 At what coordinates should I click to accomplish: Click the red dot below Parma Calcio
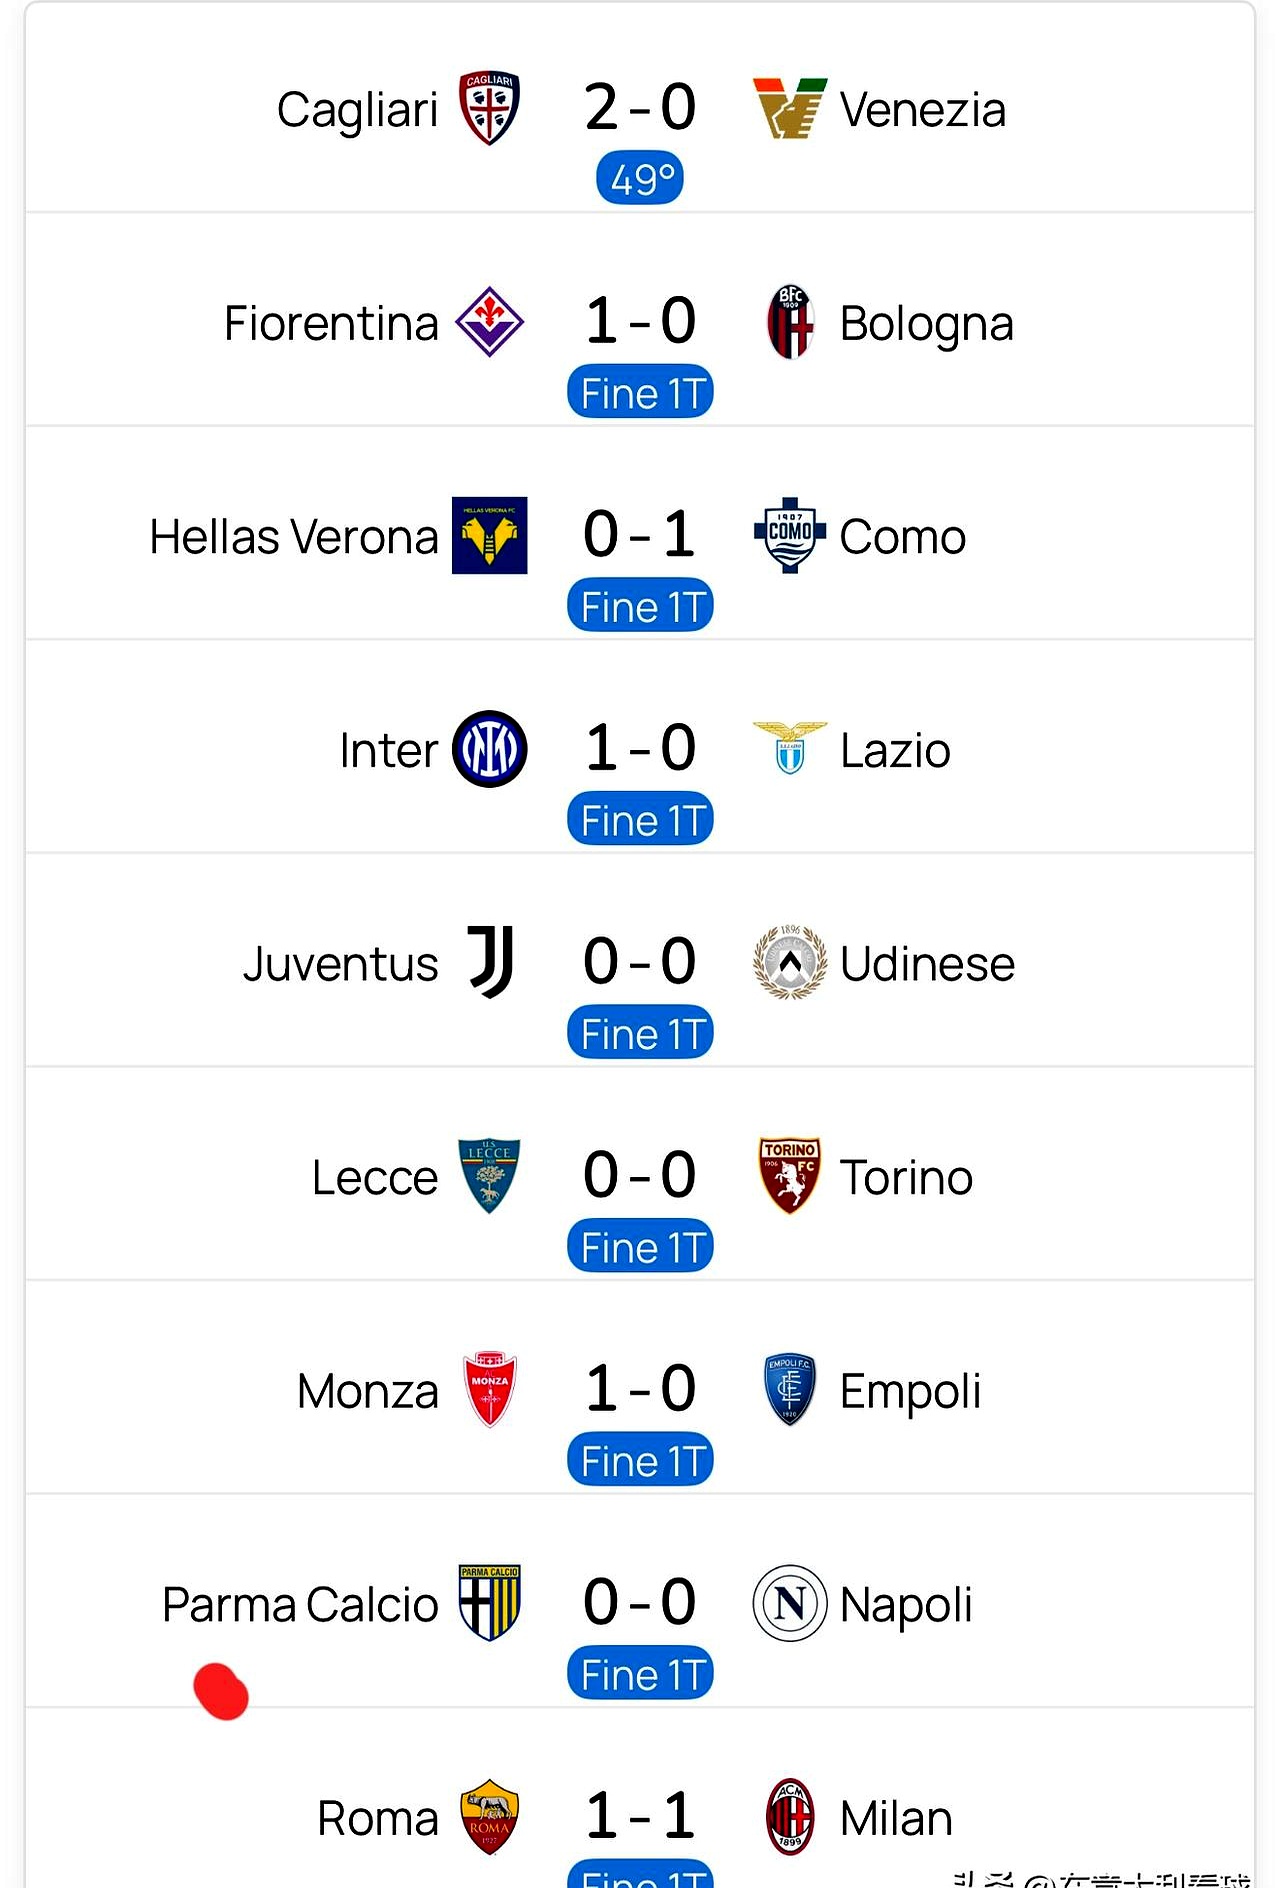pyautogui.click(x=221, y=1692)
